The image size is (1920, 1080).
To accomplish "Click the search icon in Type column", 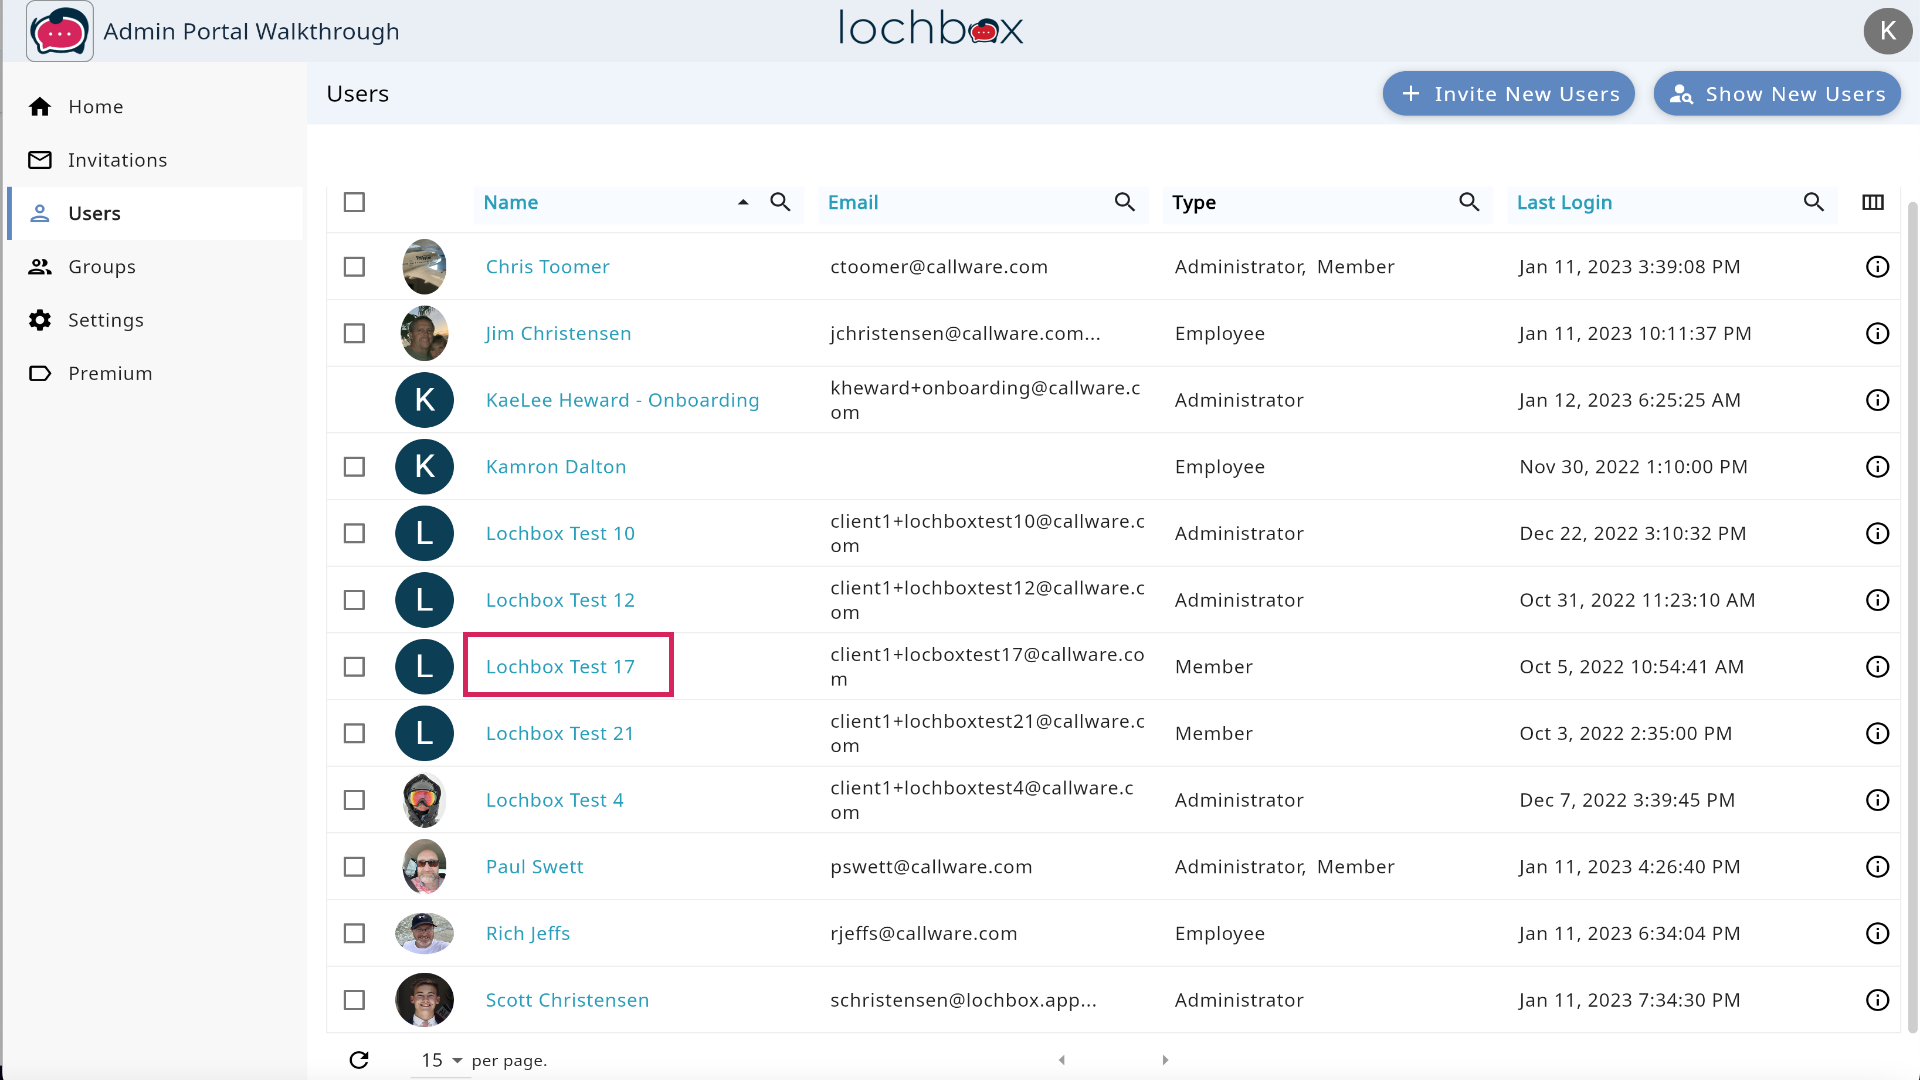I will (x=1468, y=202).
